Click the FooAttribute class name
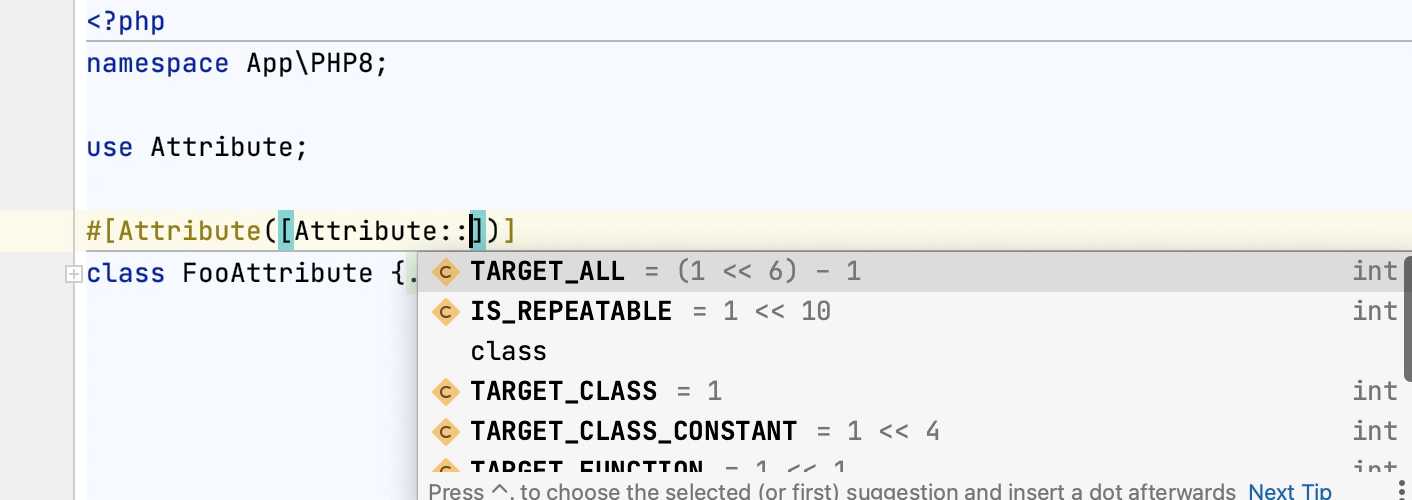 tap(277, 273)
